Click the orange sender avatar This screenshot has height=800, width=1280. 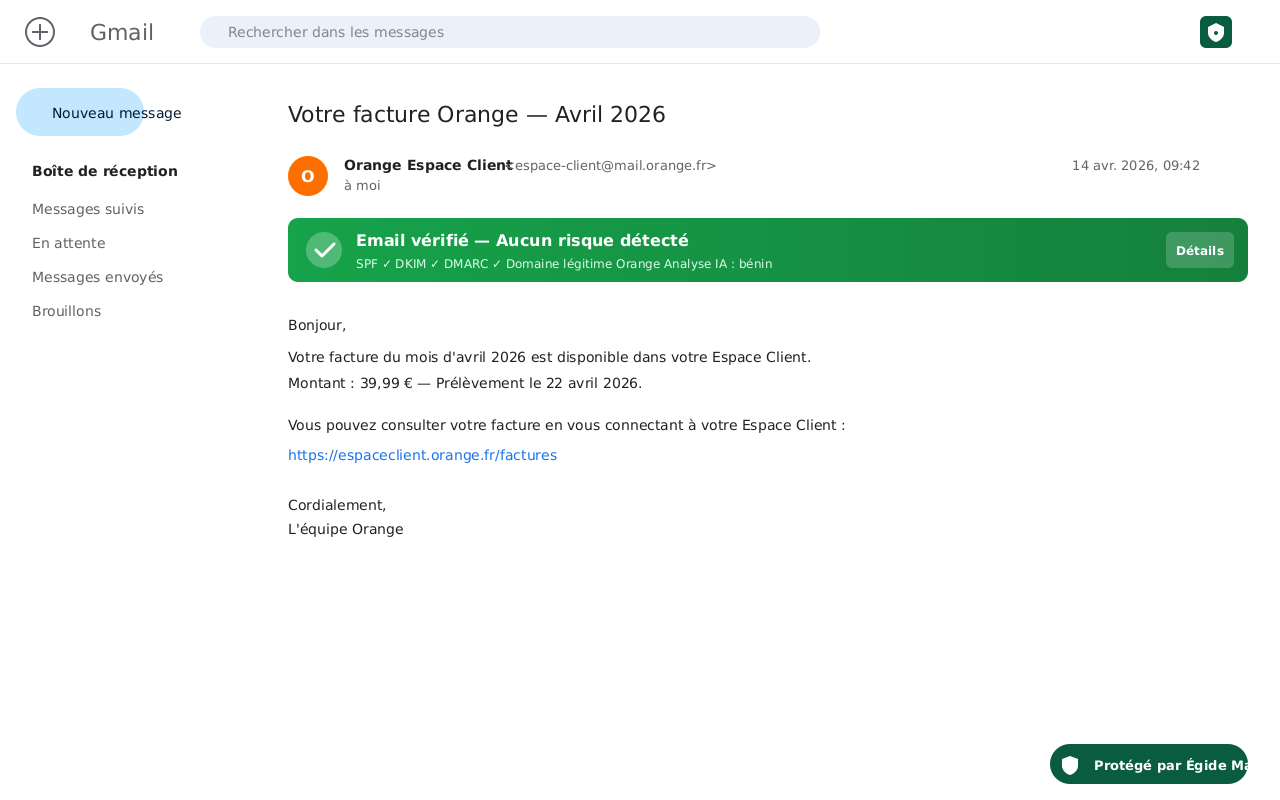(308, 176)
